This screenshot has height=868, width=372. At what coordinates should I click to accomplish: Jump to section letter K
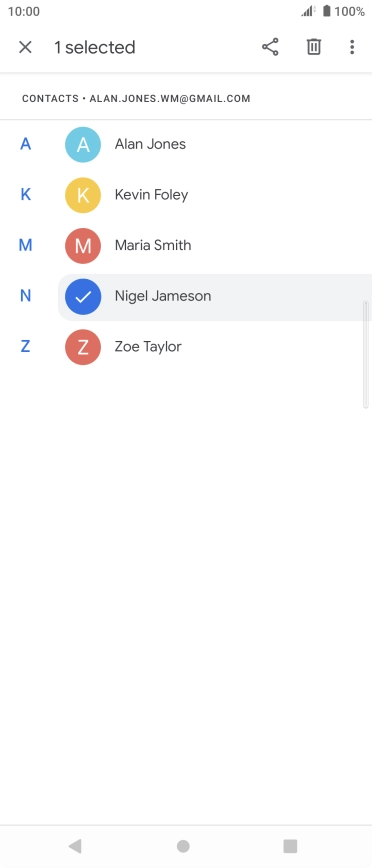25,195
